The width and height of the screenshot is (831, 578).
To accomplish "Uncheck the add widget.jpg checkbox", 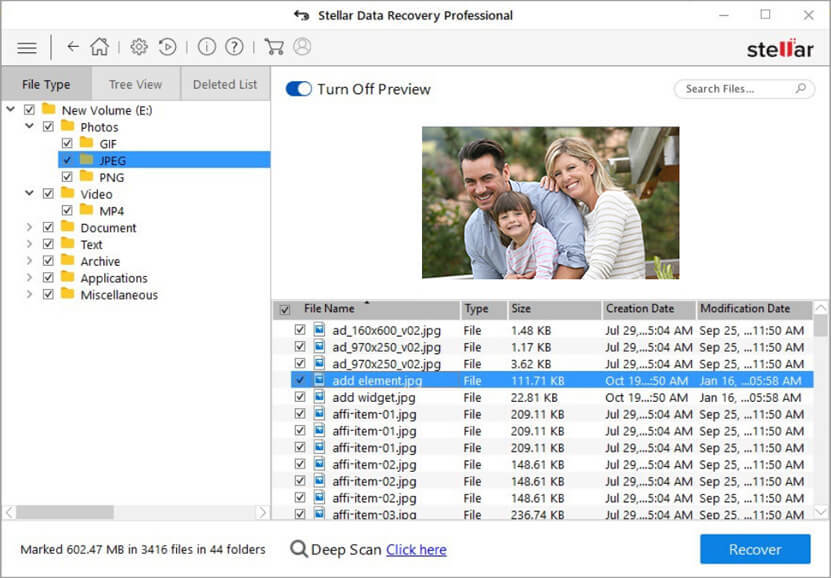I will click(300, 397).
